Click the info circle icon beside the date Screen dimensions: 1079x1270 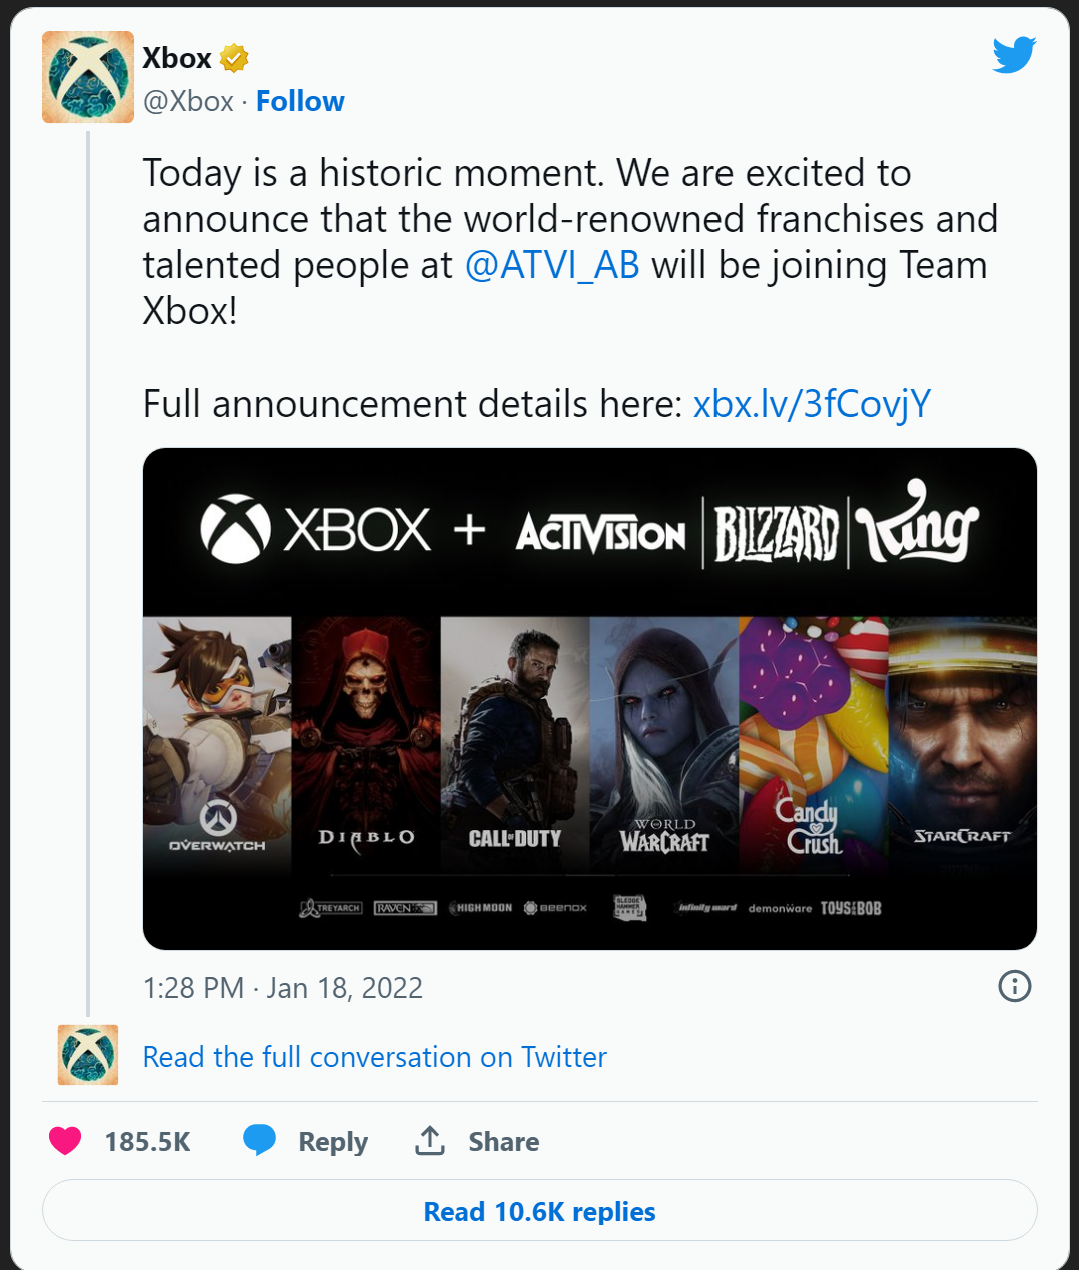pyautogui.click(x=1014, y=986)
